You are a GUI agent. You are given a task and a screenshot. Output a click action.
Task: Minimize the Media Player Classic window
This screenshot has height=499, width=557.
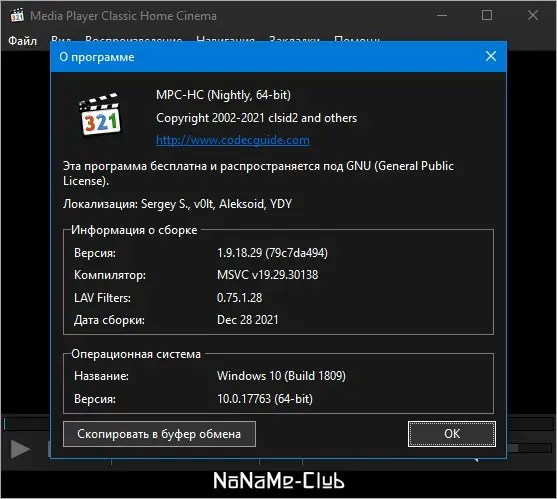(442, 15)
